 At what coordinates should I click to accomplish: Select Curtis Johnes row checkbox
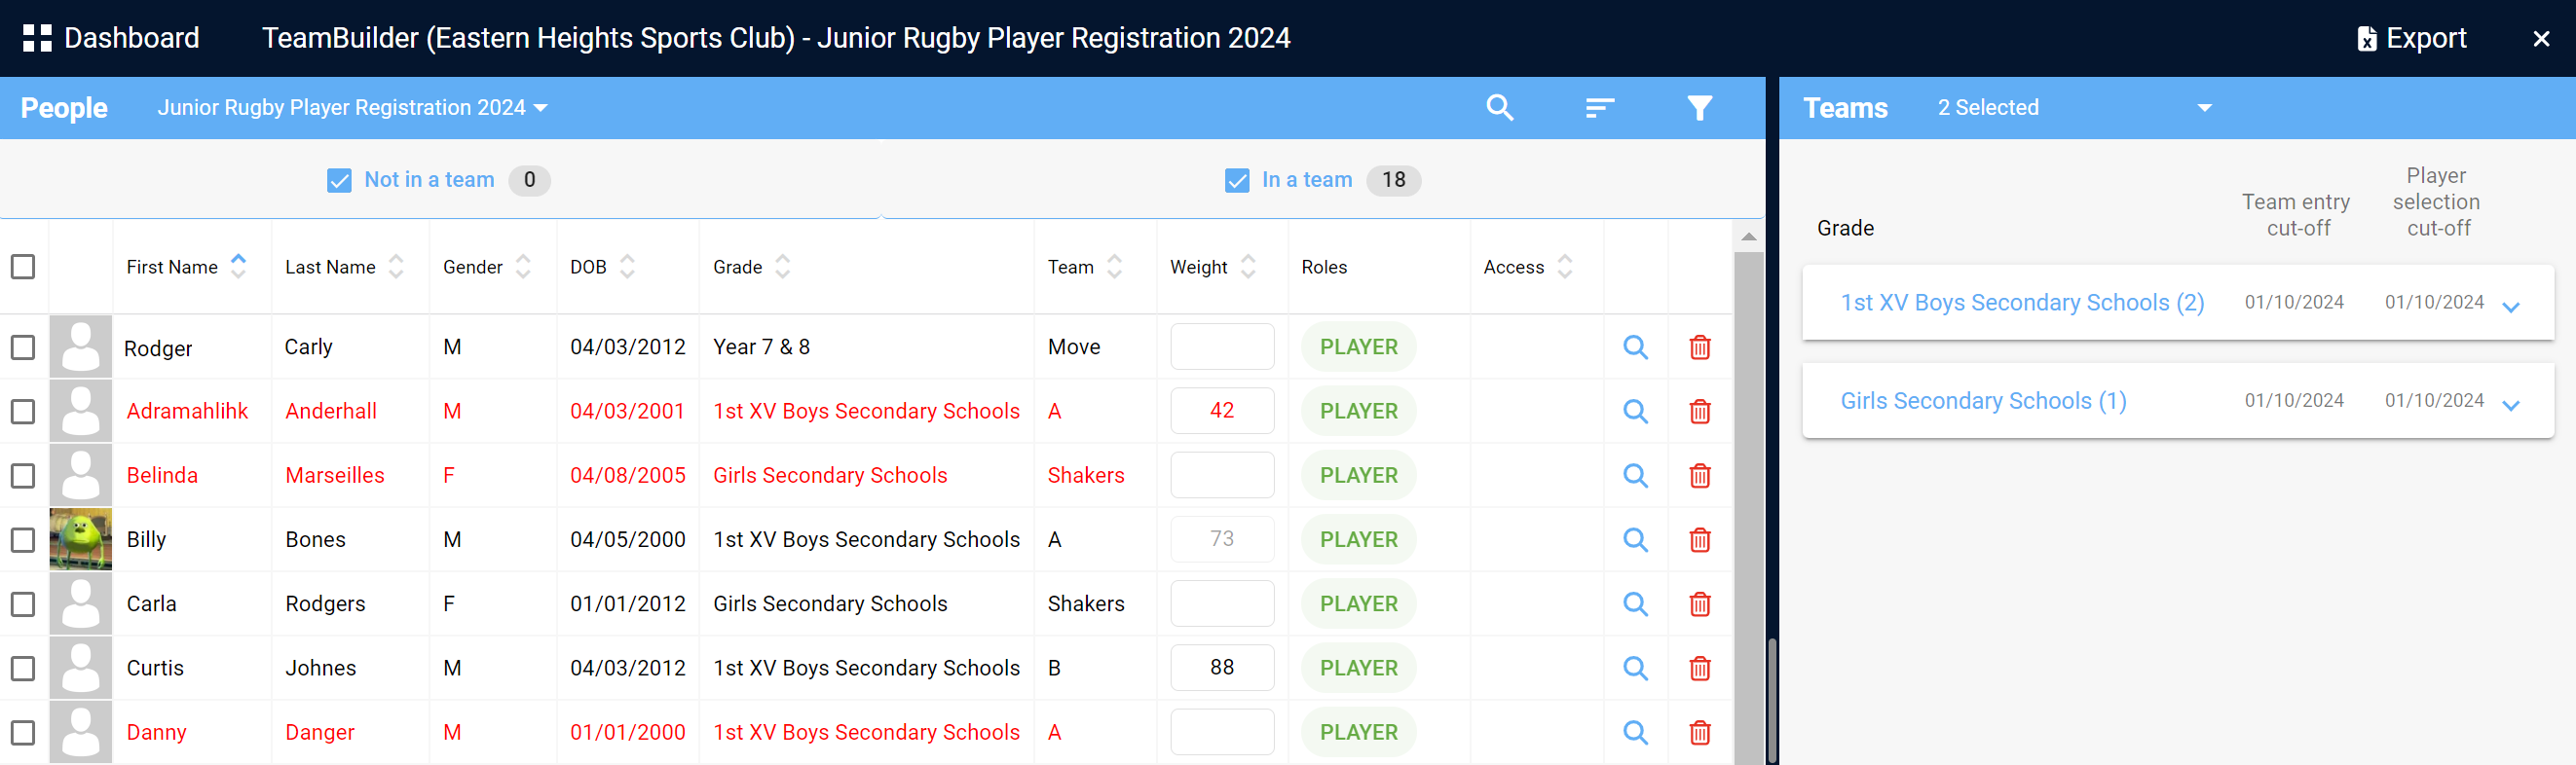pyautogui.click(x=23, y=667)
